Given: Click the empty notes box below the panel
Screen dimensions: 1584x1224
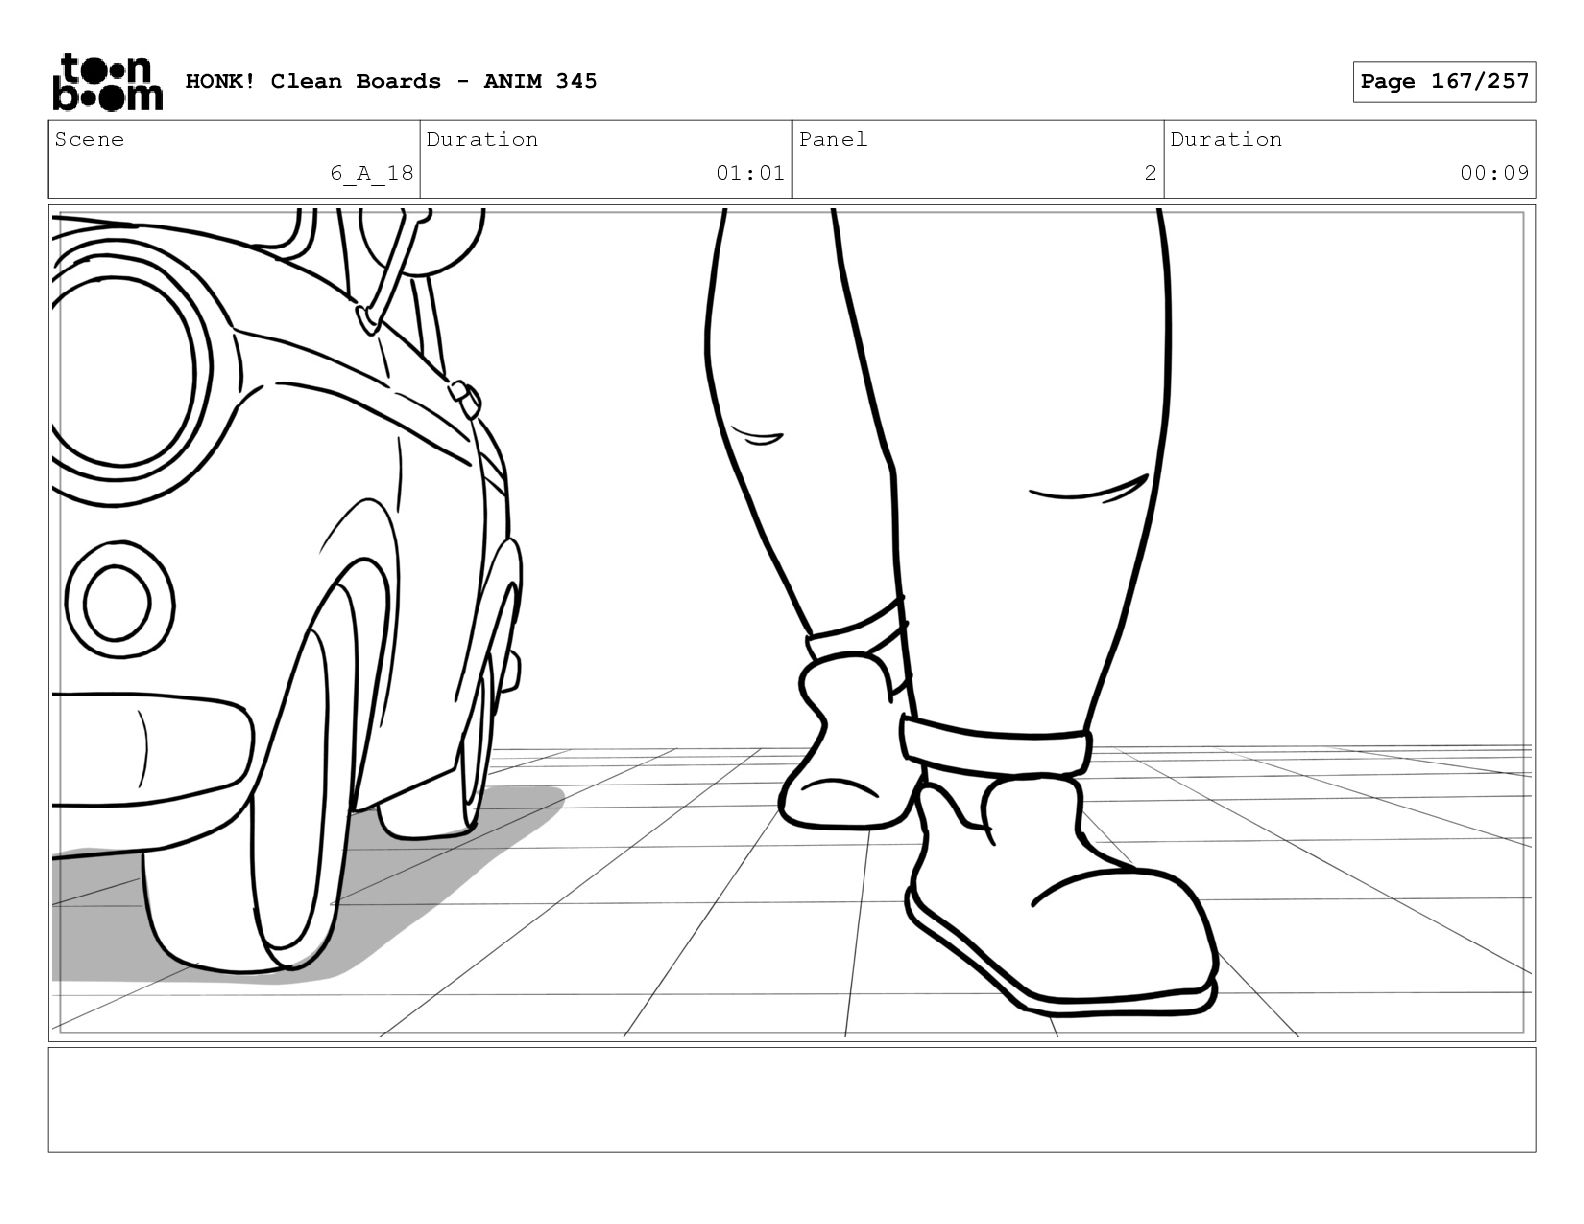Looking at the screenshot, I should 791,1099.
